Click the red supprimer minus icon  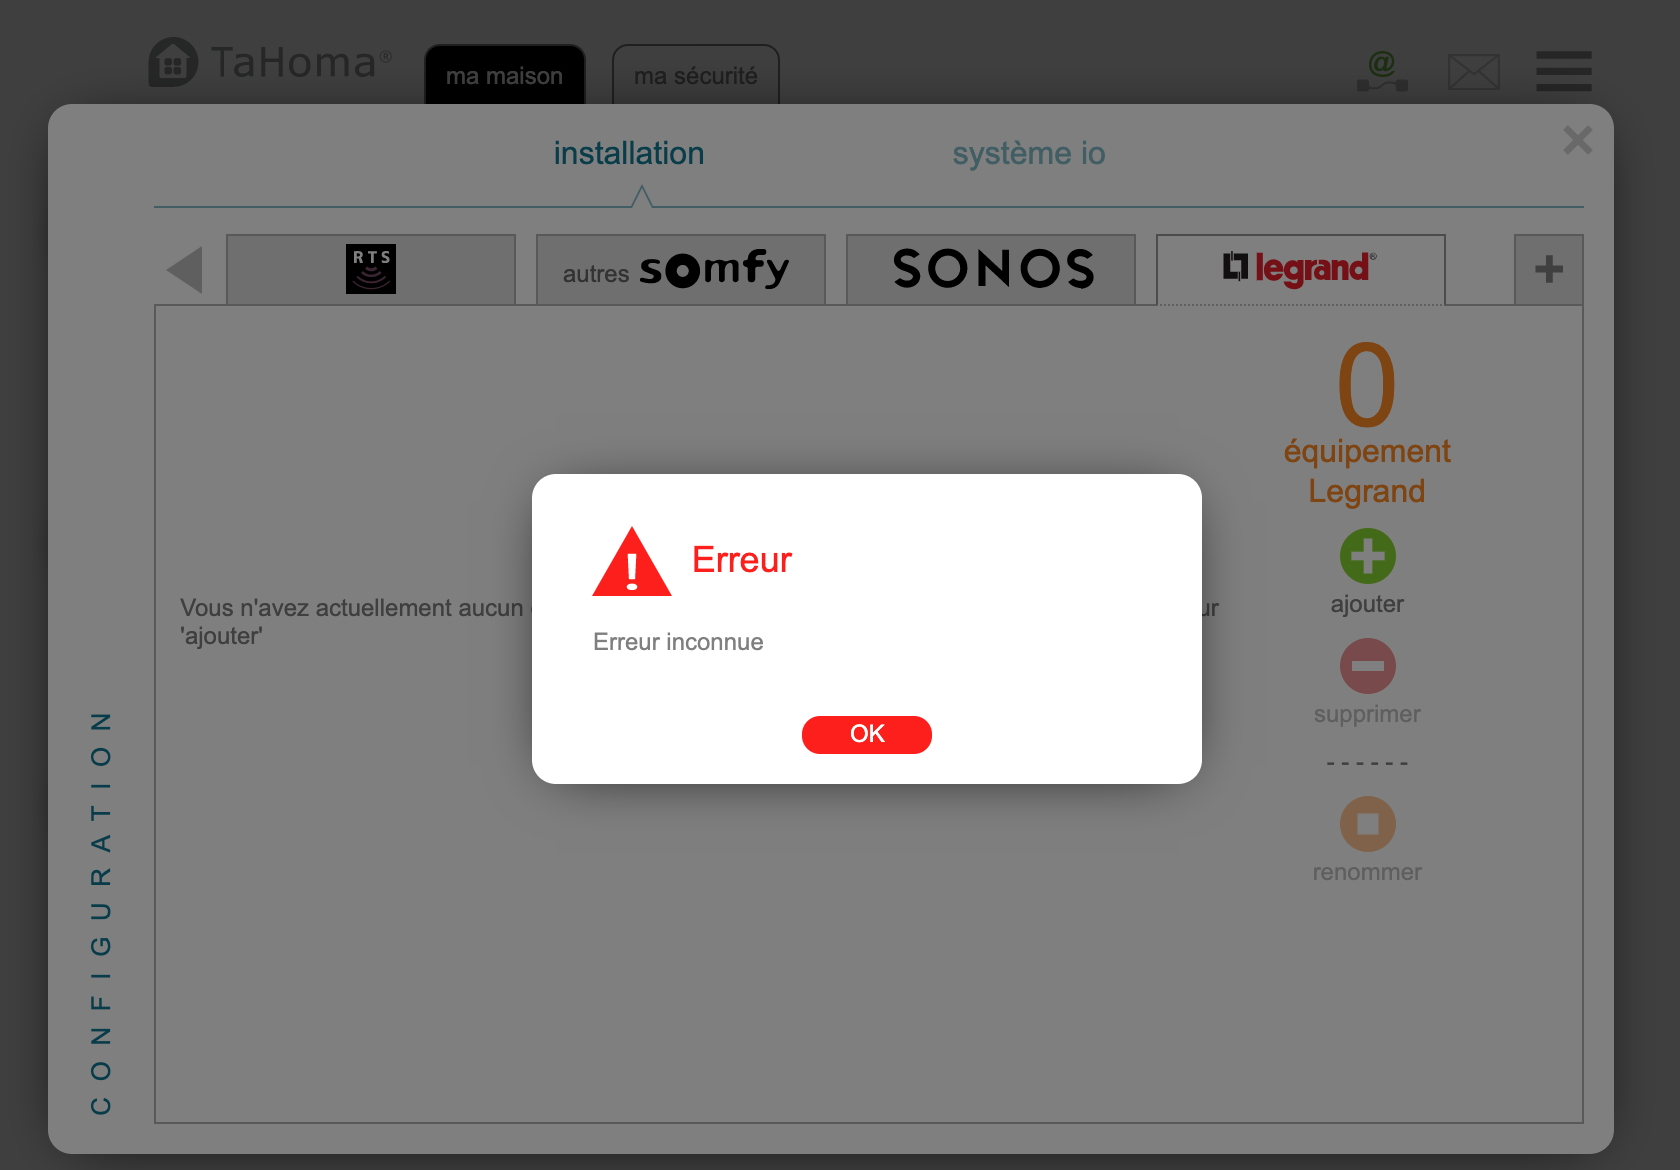pyautogui.click(x=1367, y=666)
